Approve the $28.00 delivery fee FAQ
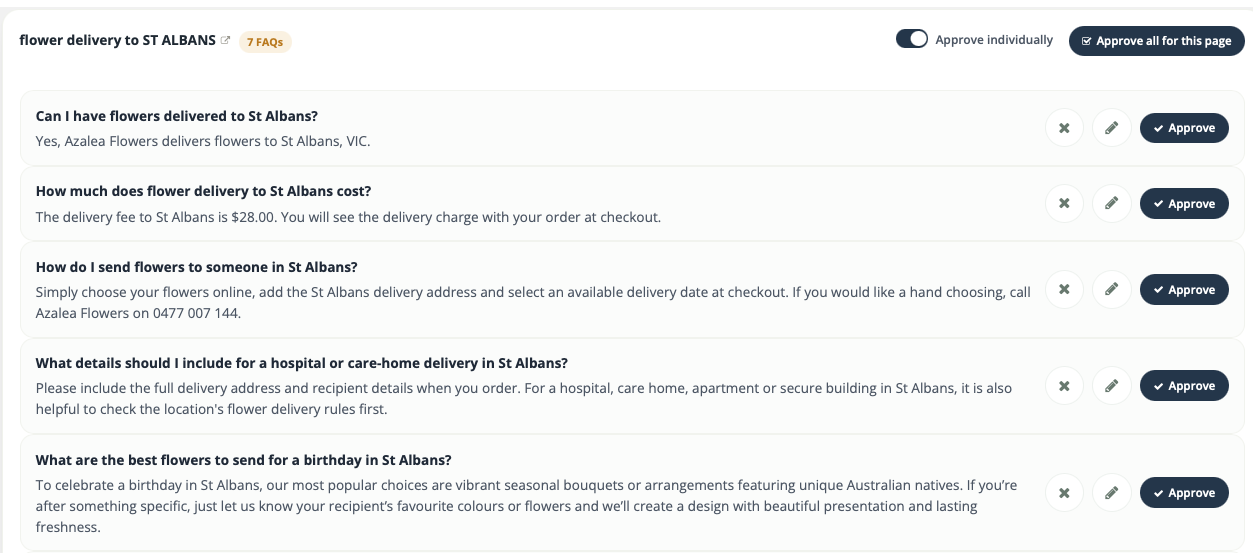This screenshot has width=1253, height=553. pos(1184,204)
